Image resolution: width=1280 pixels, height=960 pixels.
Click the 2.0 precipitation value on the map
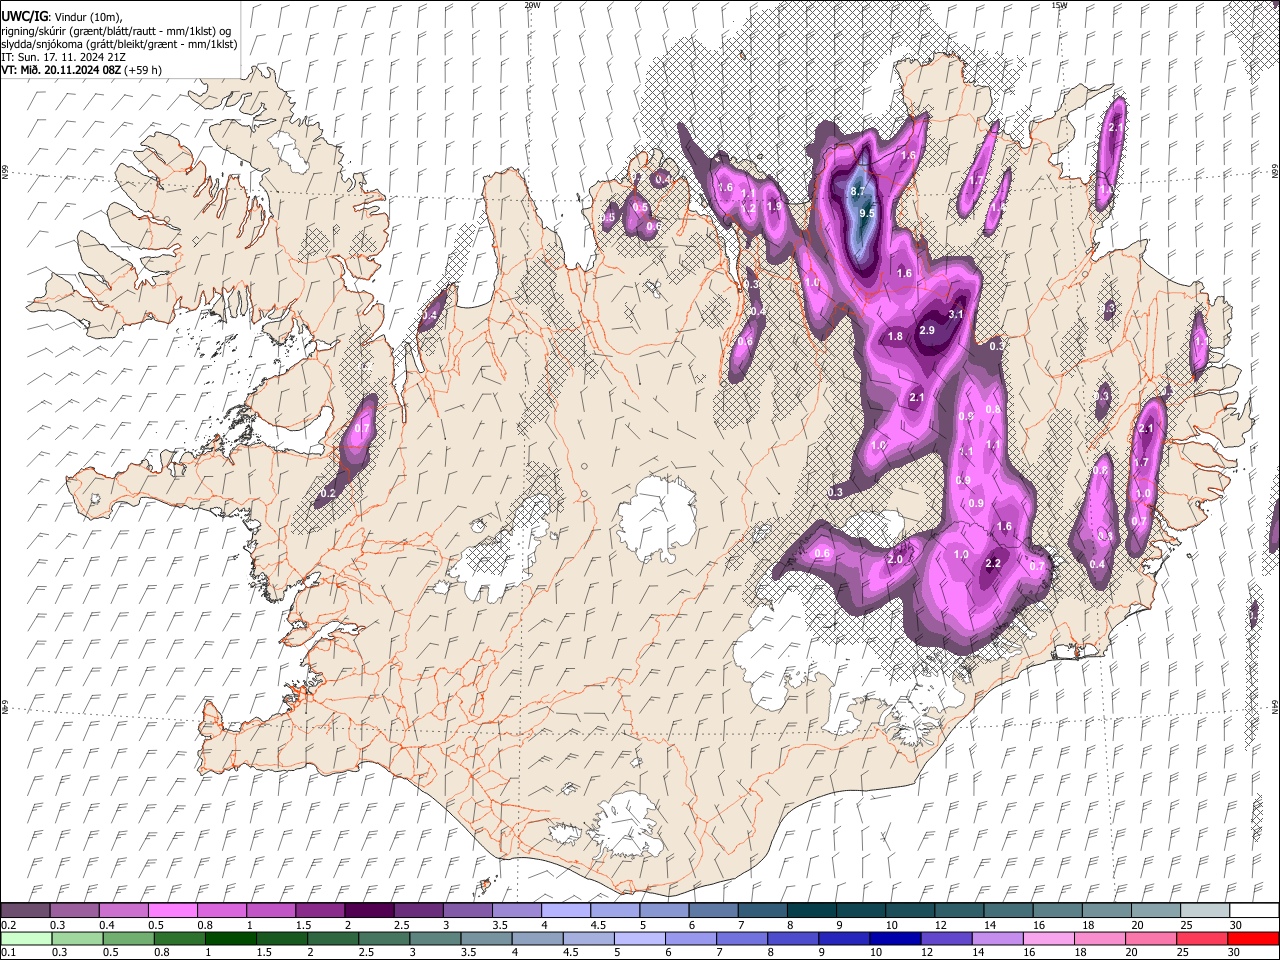click(x=895, y=559)
